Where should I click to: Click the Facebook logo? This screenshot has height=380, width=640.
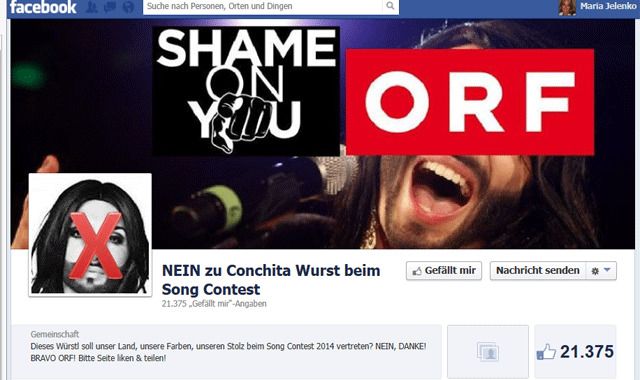[x=43, y=7]
